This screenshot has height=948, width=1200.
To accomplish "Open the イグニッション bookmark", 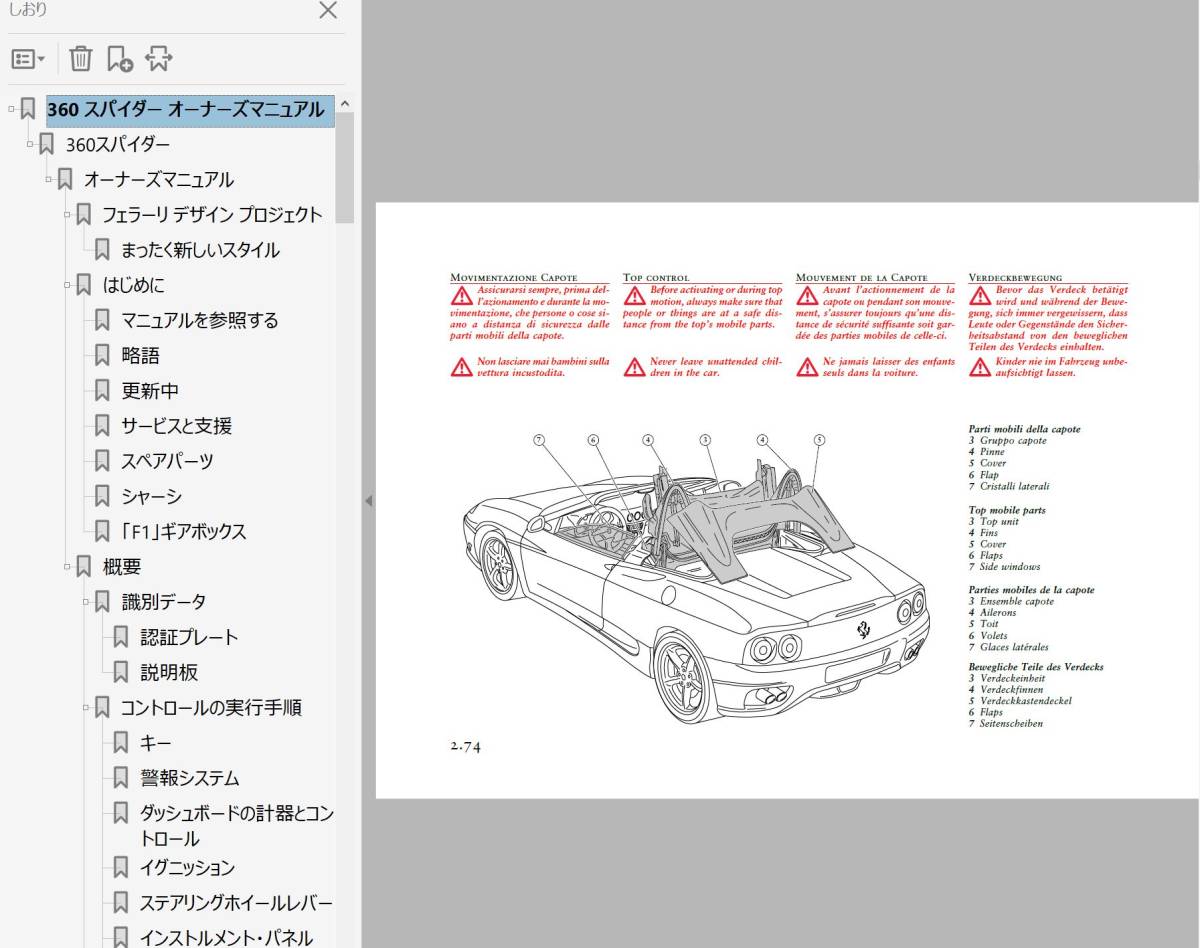I will coord(188,868).
